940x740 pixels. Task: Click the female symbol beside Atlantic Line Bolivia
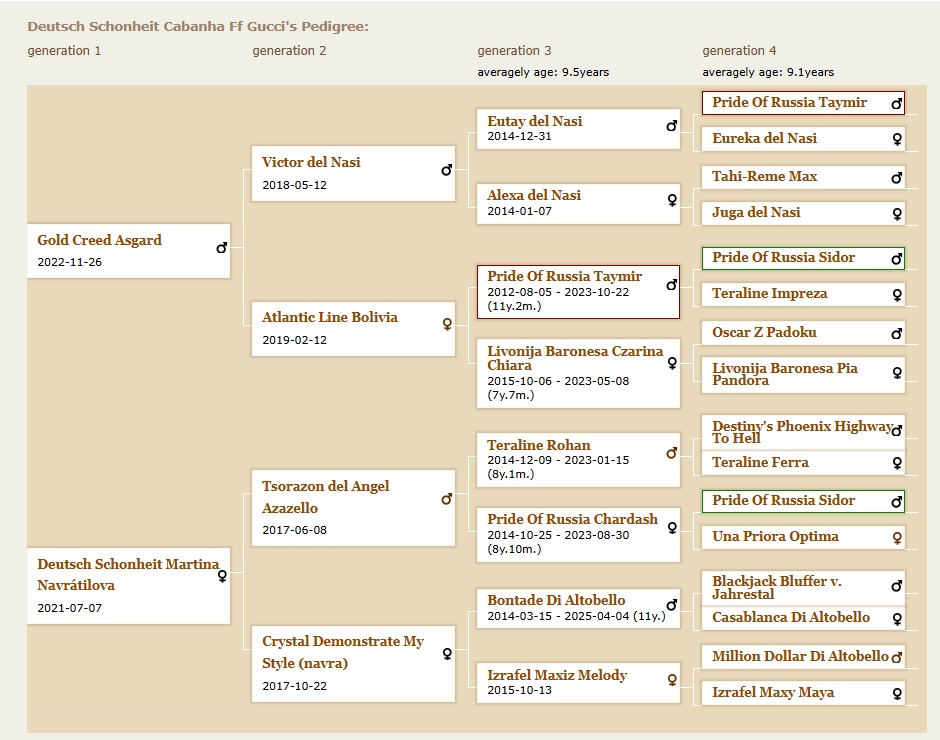[x=446, y=324]
